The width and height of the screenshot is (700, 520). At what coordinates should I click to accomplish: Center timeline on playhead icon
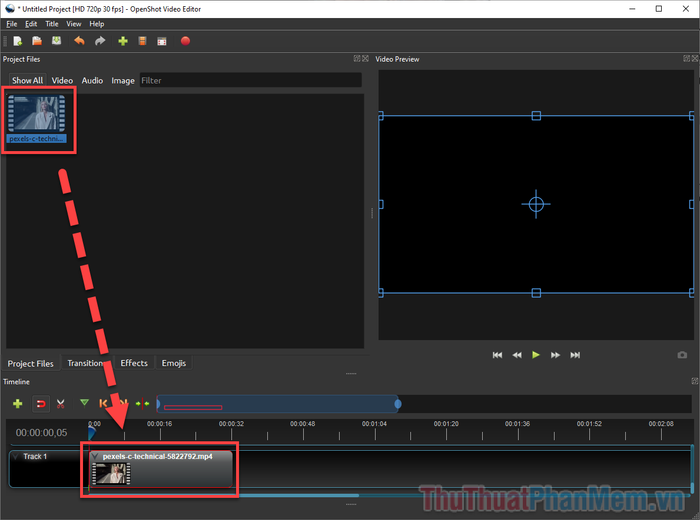[142, 404]
